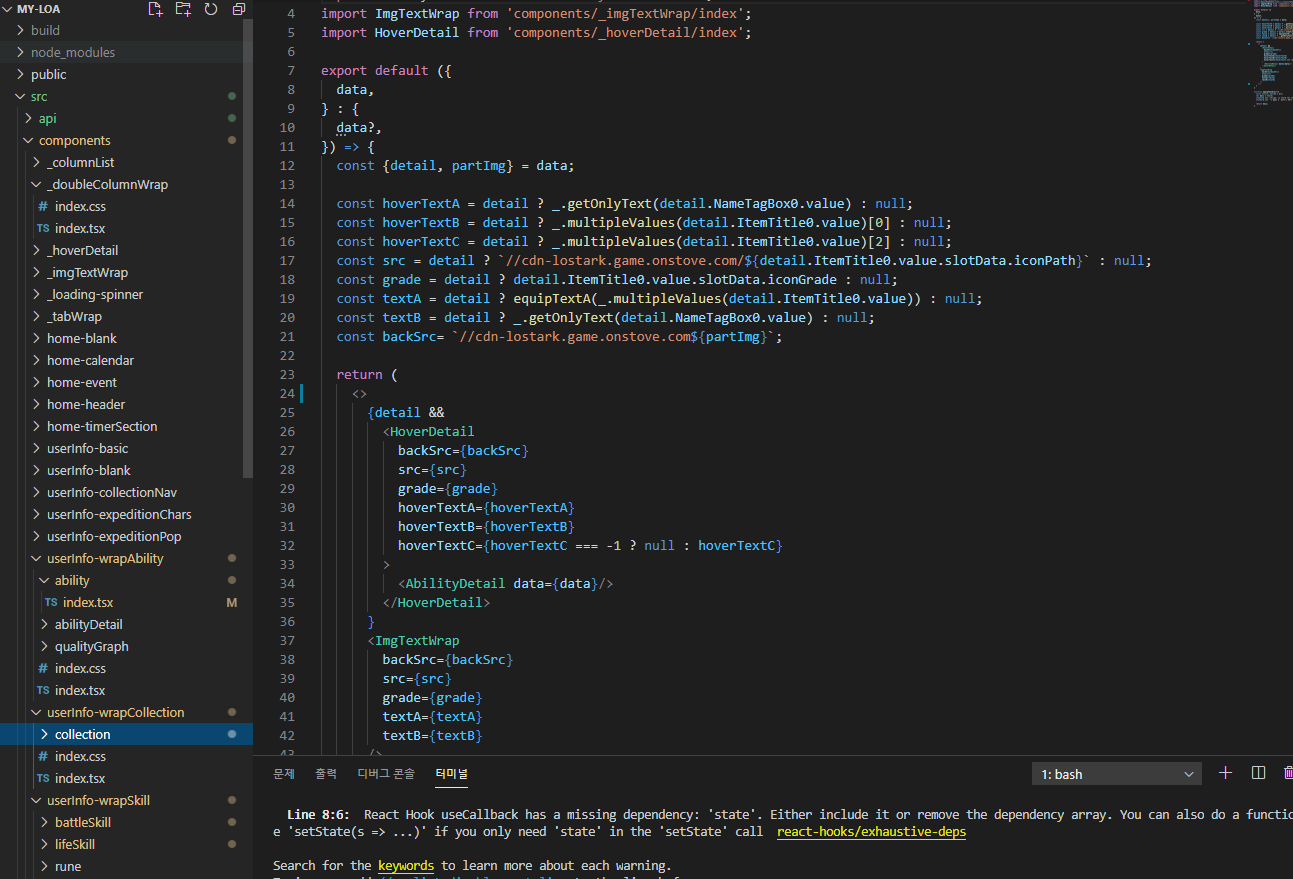This screenshot has height=879, width=1293.
Task: Expand the battleSkill folder
Action: pos(124,822)
